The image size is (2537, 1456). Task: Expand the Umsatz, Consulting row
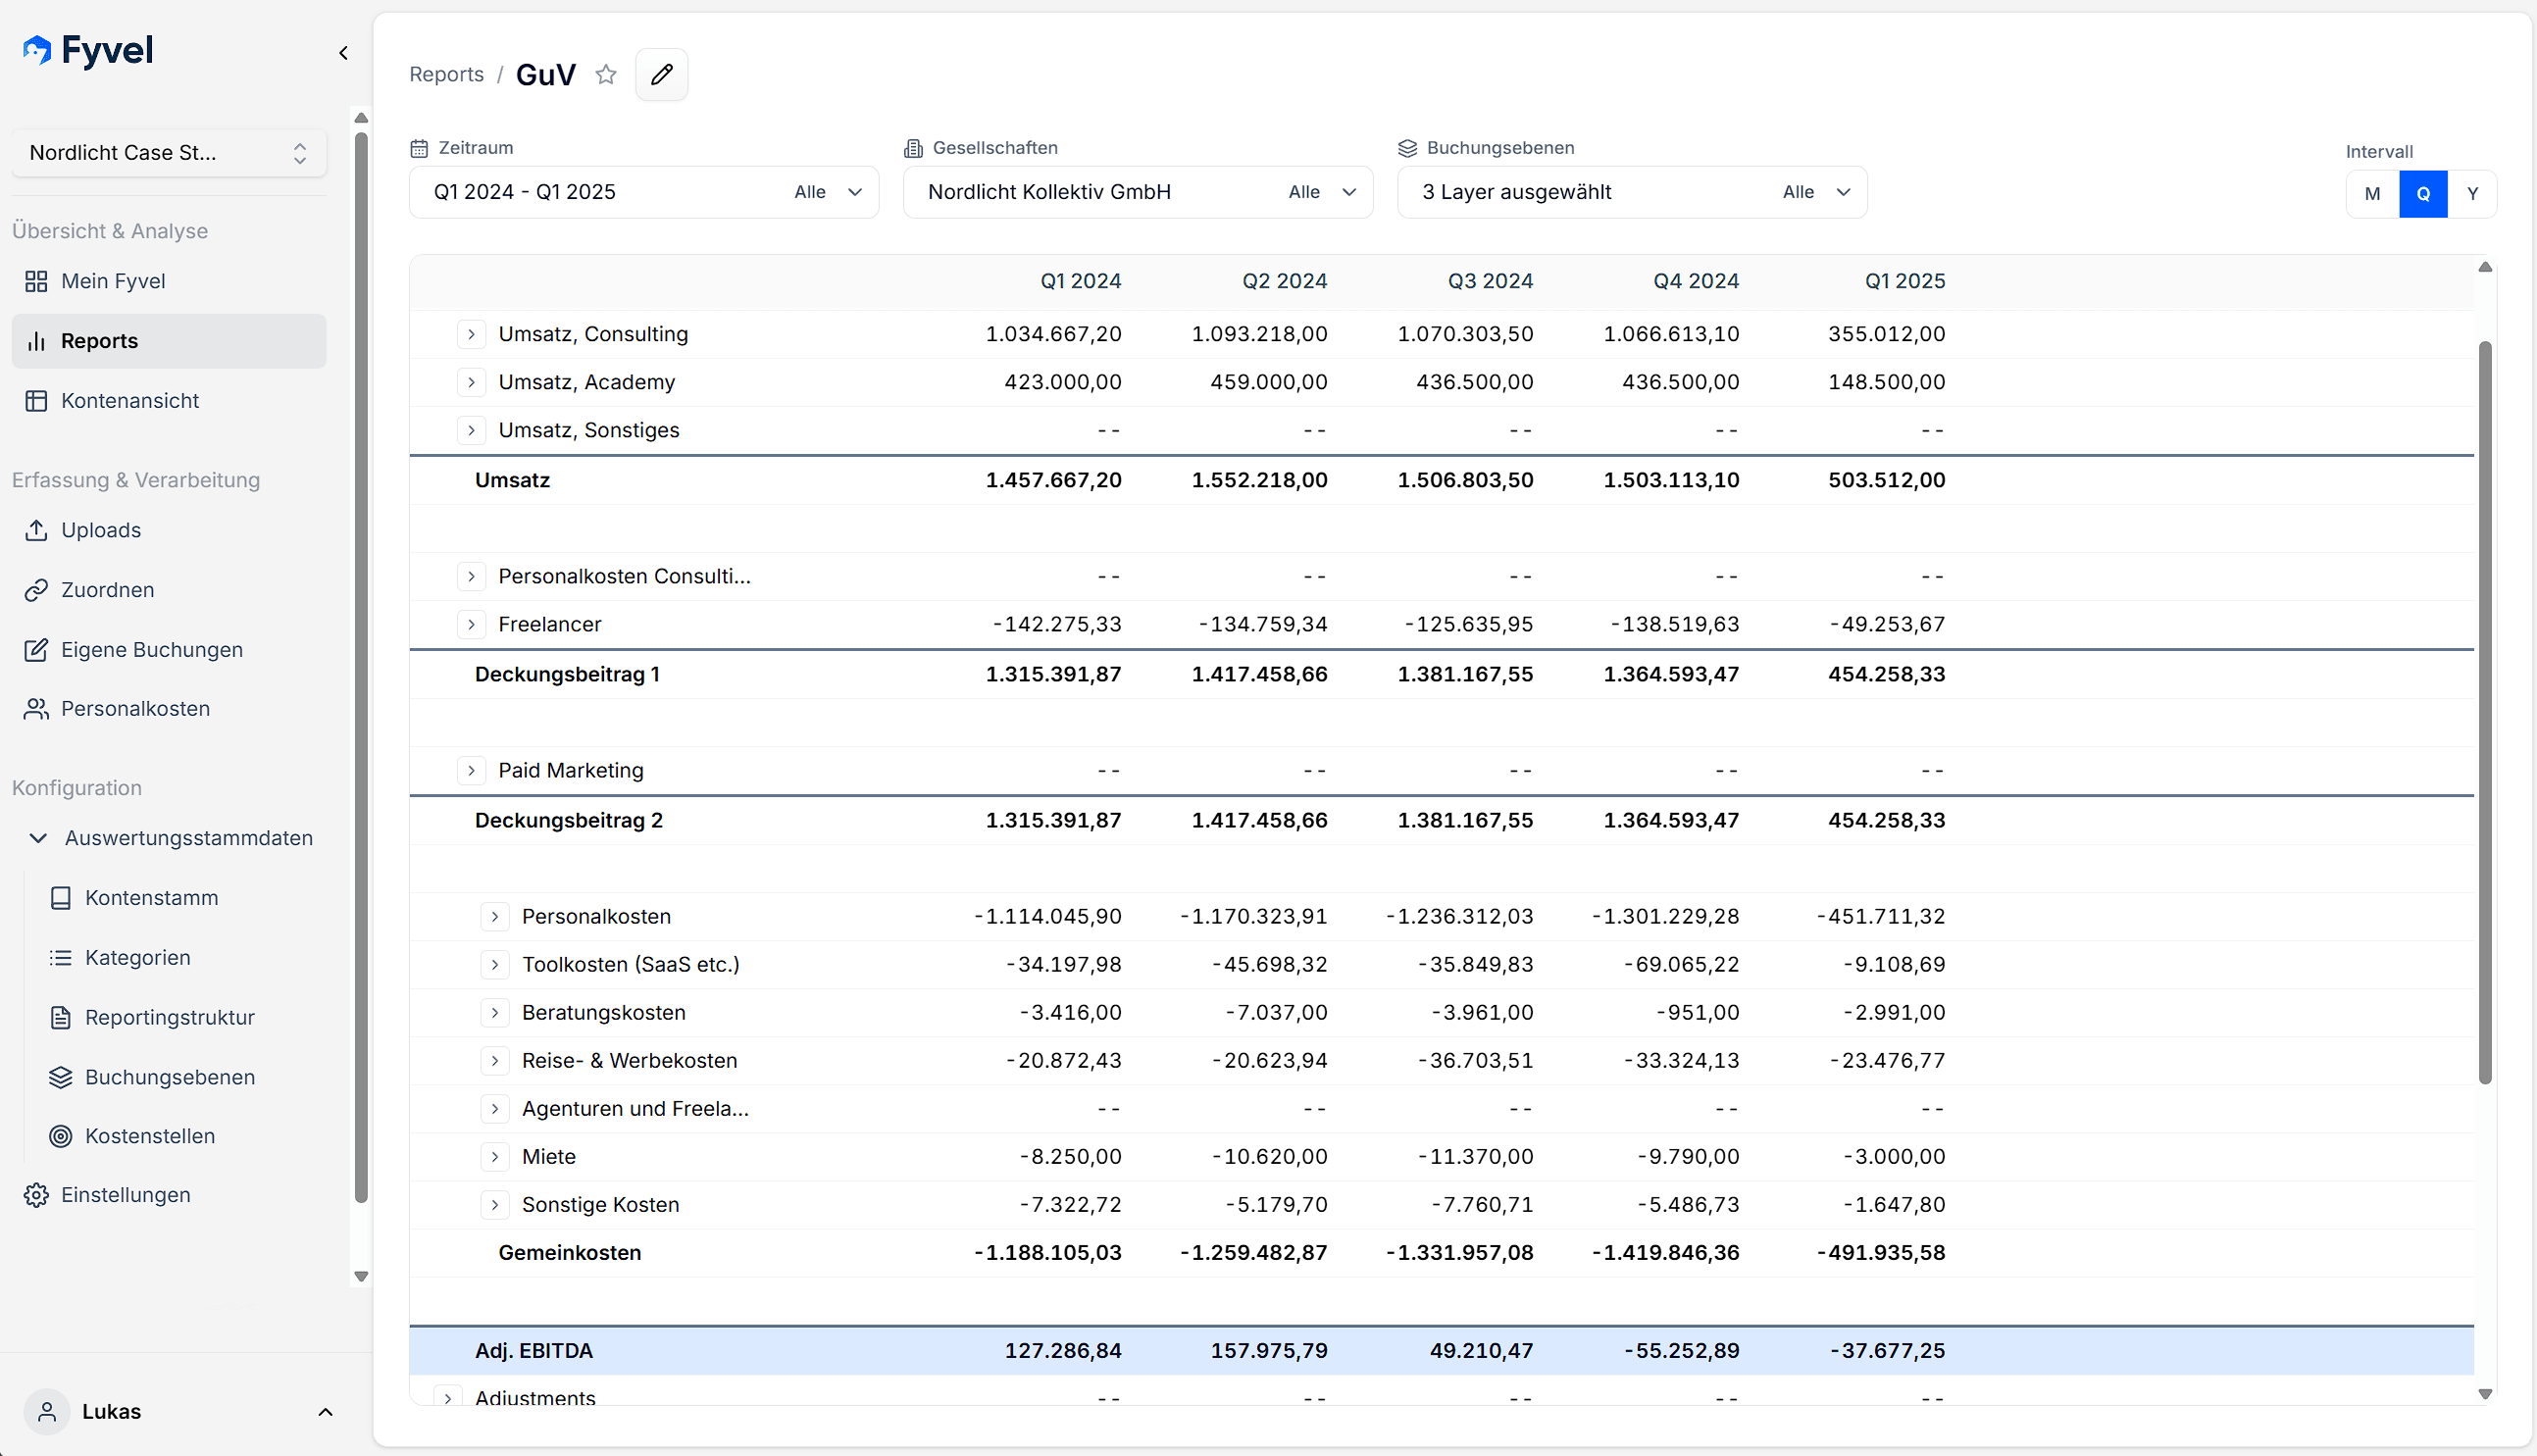(x=471, y=334)
